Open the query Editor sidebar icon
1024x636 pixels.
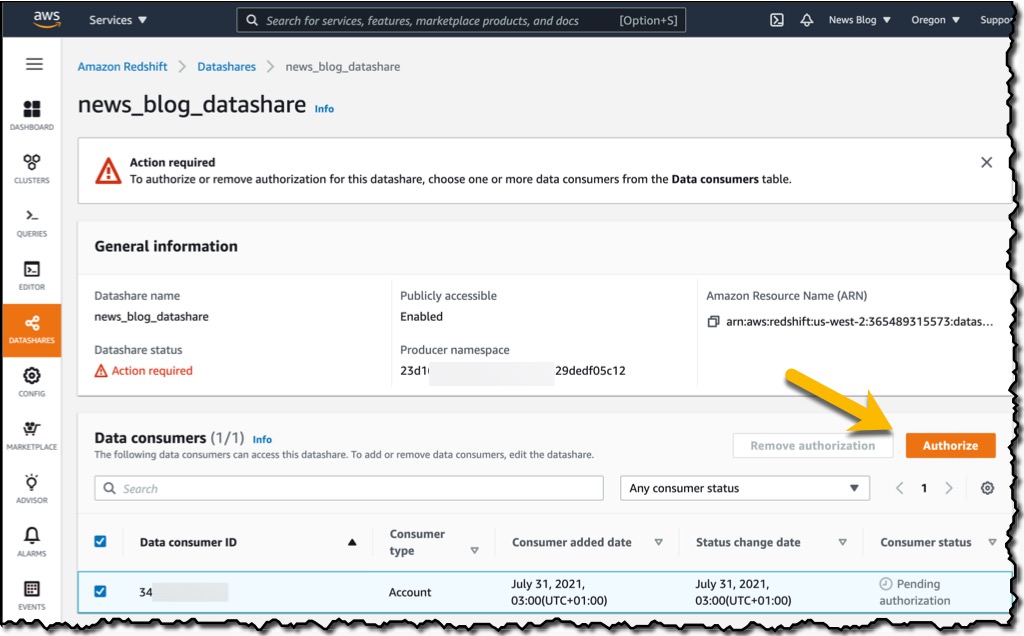pyautogui.click(x=31, y=276)
